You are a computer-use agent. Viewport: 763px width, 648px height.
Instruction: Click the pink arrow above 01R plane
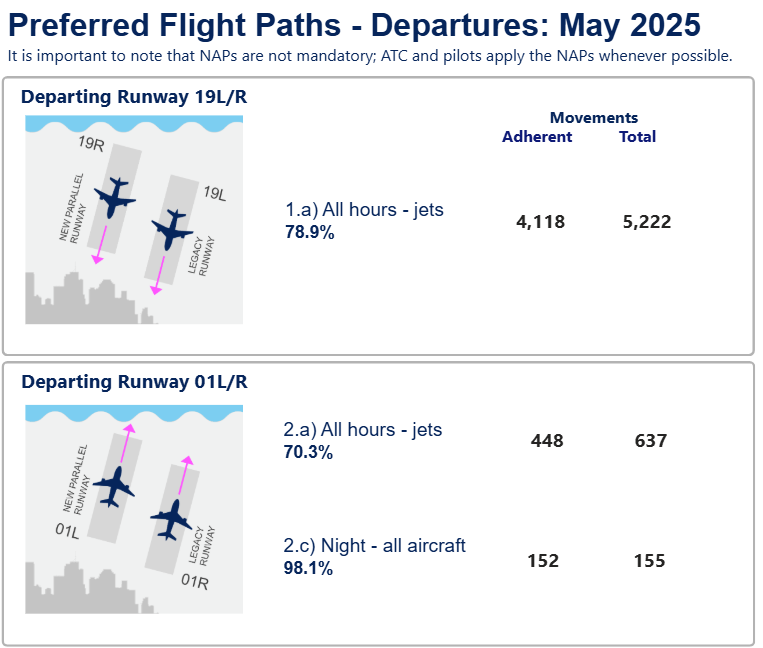click(x=185, y=475)
